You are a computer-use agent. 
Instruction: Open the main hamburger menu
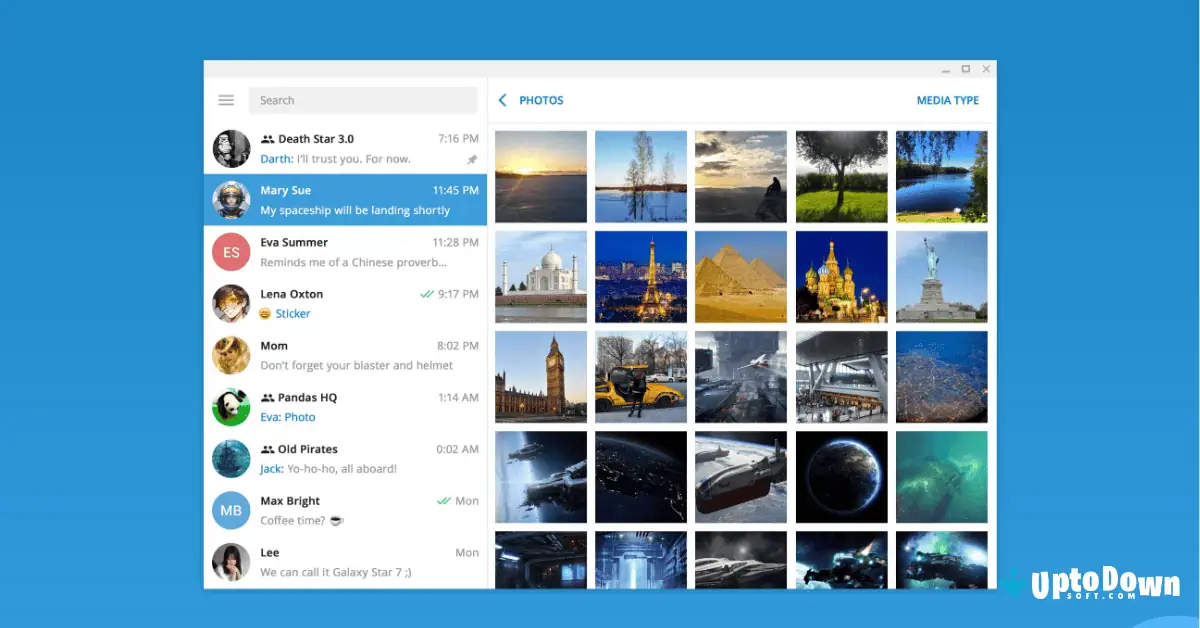226,100
